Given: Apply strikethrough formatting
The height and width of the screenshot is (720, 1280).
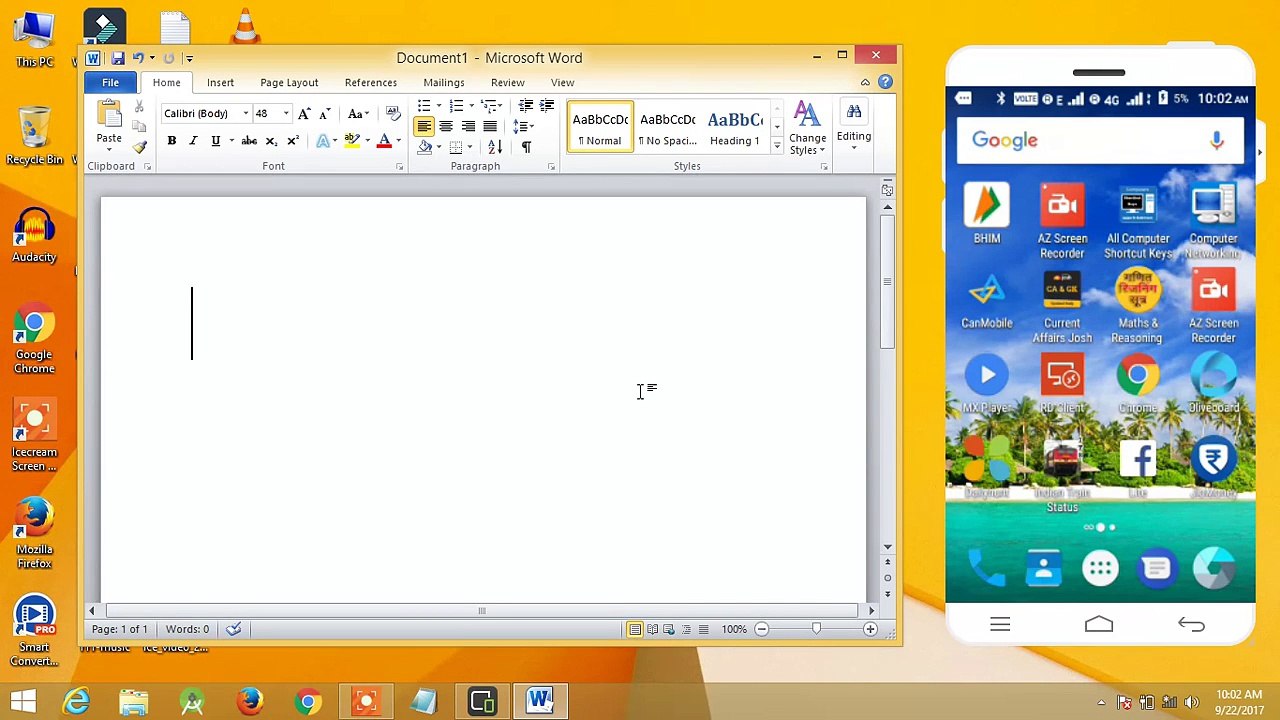Looking at the screenshot, I should point(249,141).
